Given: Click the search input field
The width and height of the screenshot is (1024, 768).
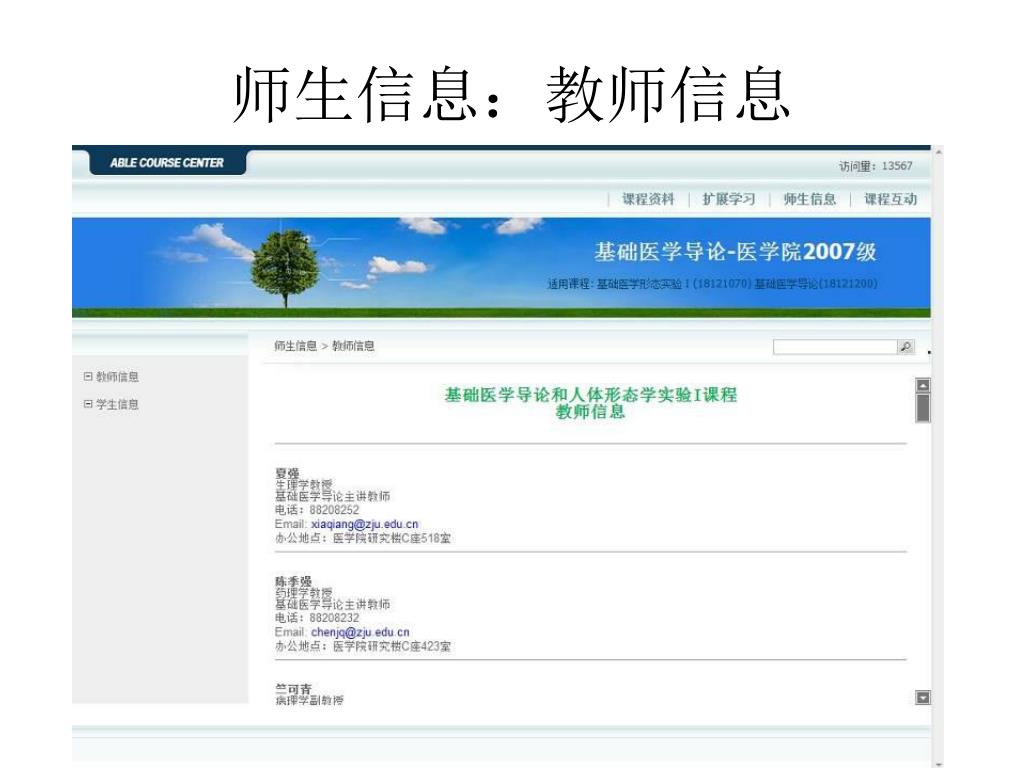Looking at the screenshot, I should tap(835, 347).
